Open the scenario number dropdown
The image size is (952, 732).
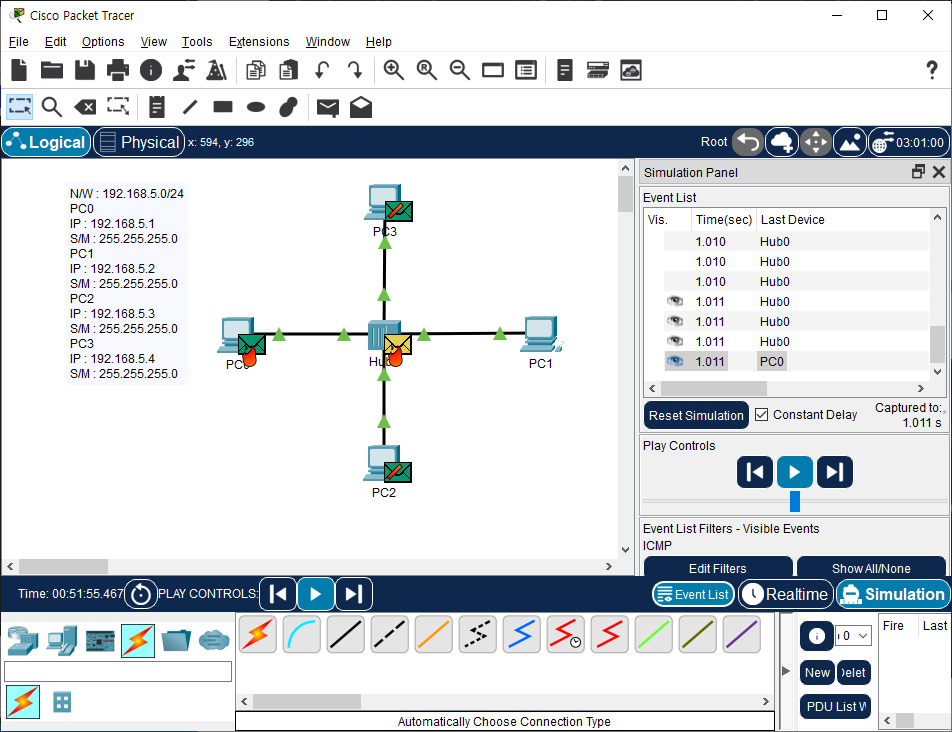tap(853, 635)
